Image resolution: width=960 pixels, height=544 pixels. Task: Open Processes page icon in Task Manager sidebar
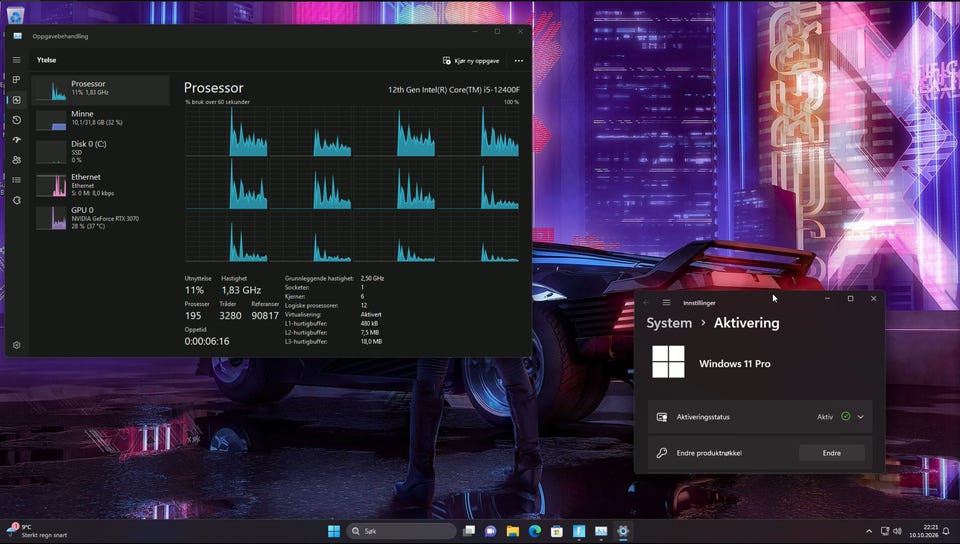(x=17, y=80)
